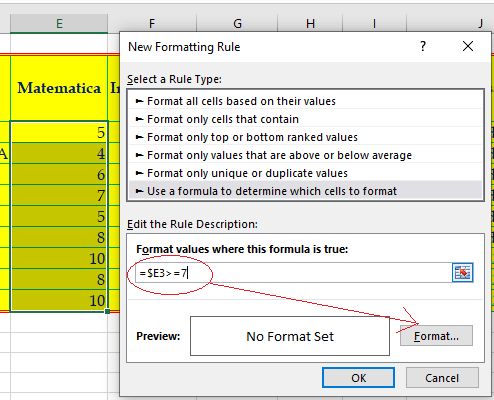494x400 pixels.
Task: Select 'Format all cells based on their values'
Action: tap(305, 101)
